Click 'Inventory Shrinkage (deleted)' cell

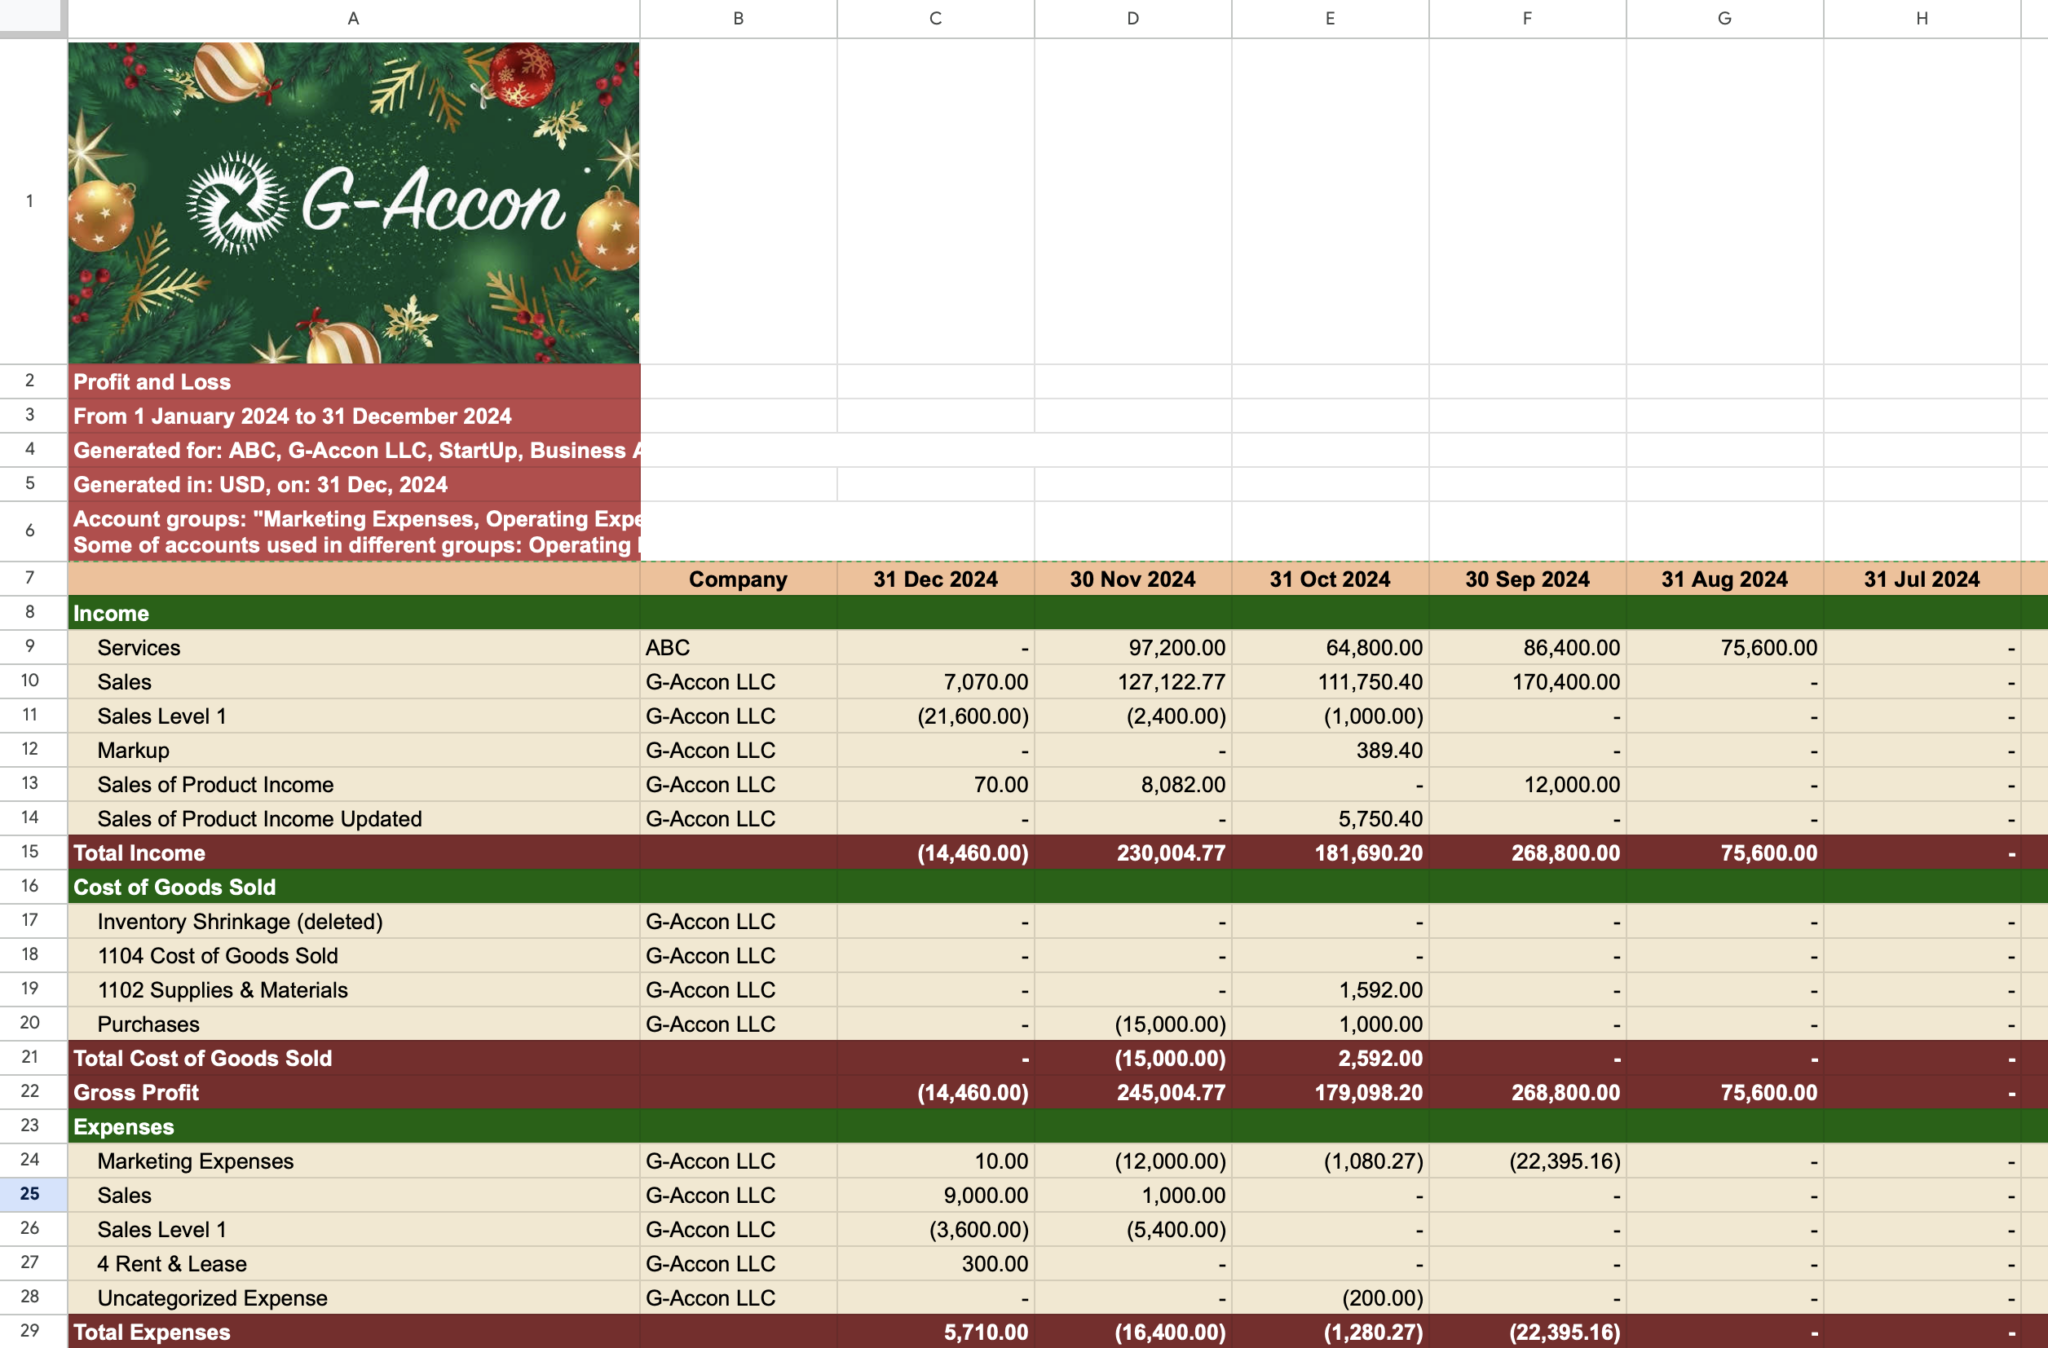(x=354, y=921)
